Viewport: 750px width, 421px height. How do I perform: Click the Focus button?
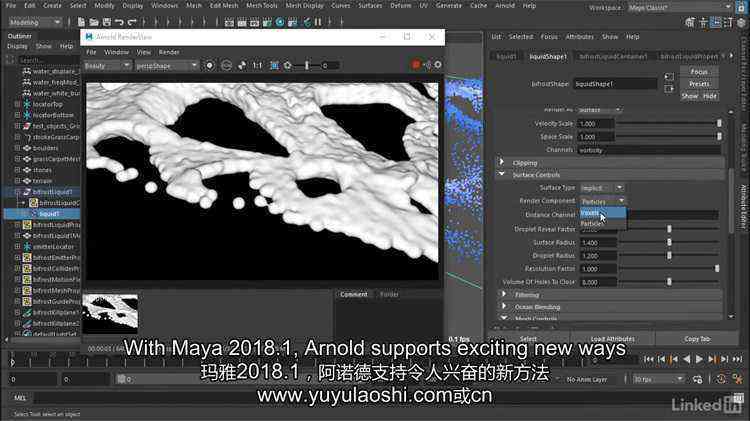(x=699, y=72)
